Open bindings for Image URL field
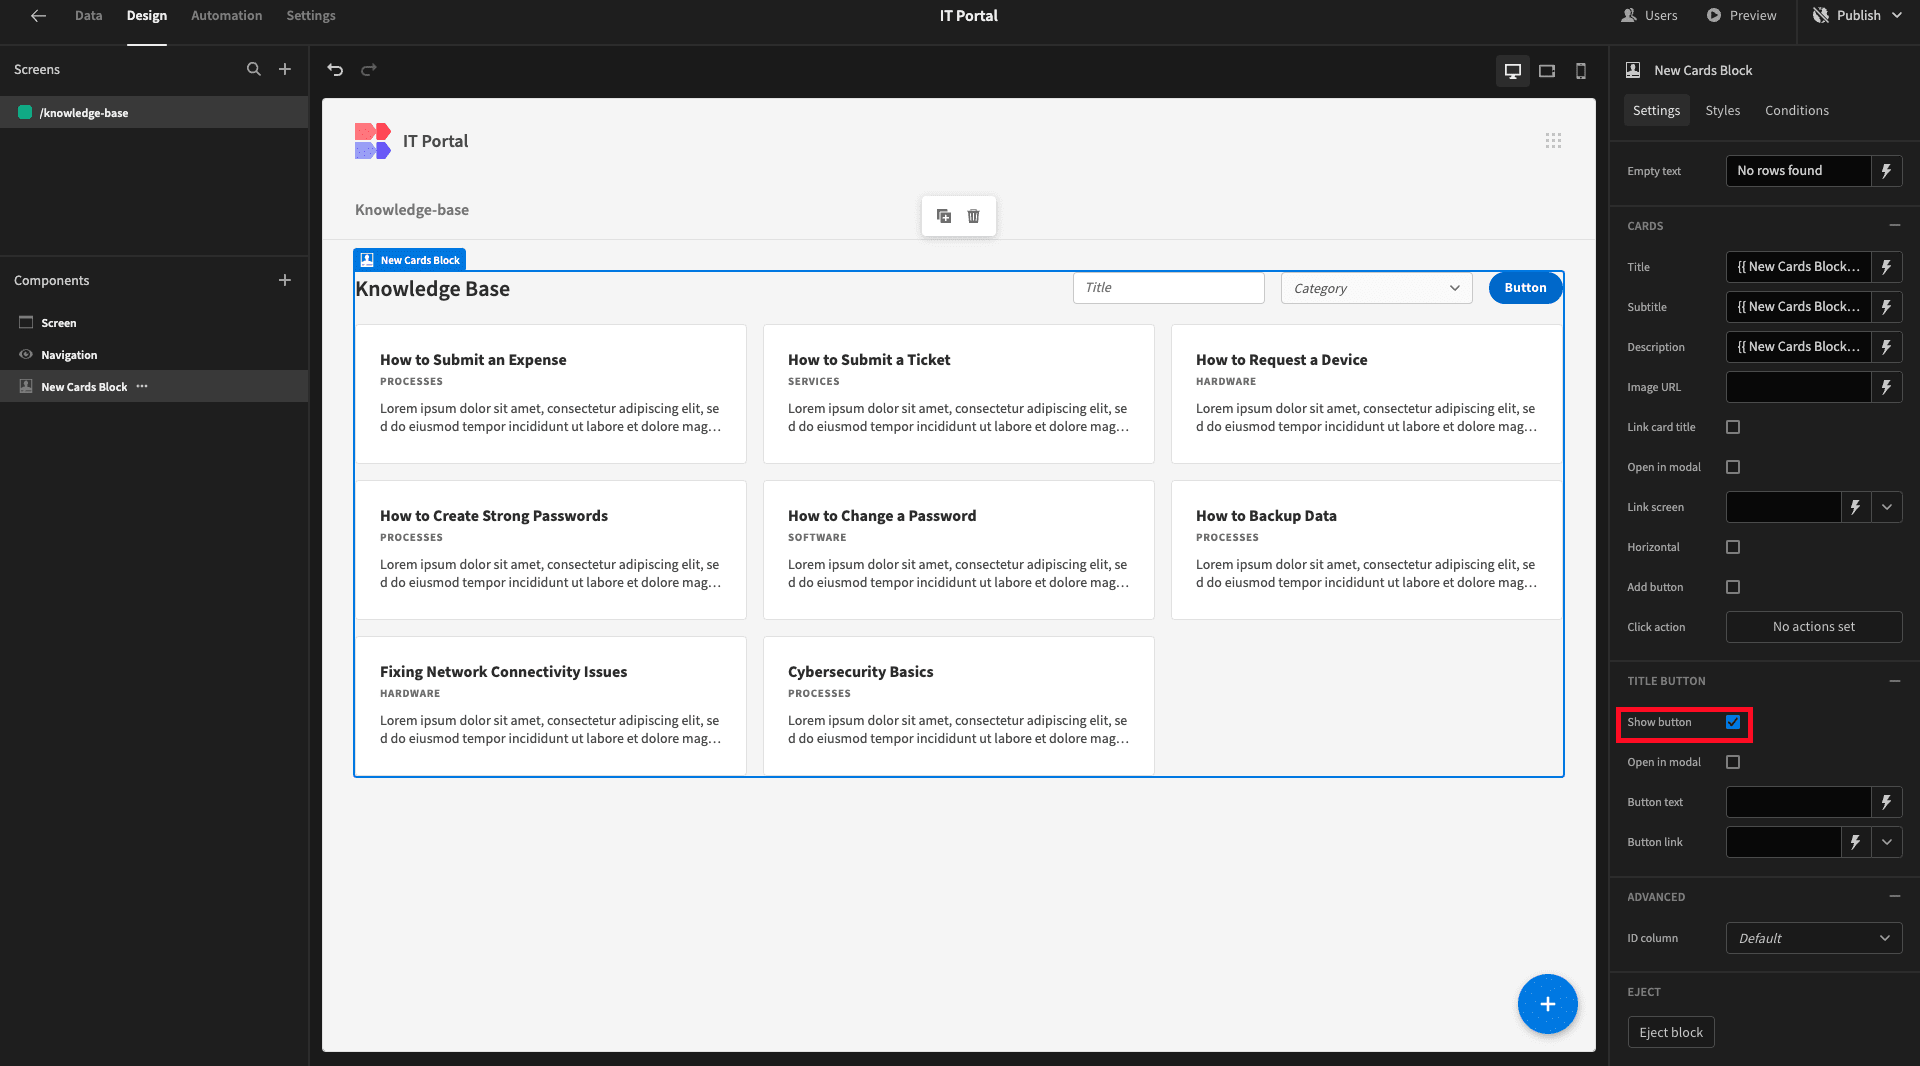 point(1887,387)
